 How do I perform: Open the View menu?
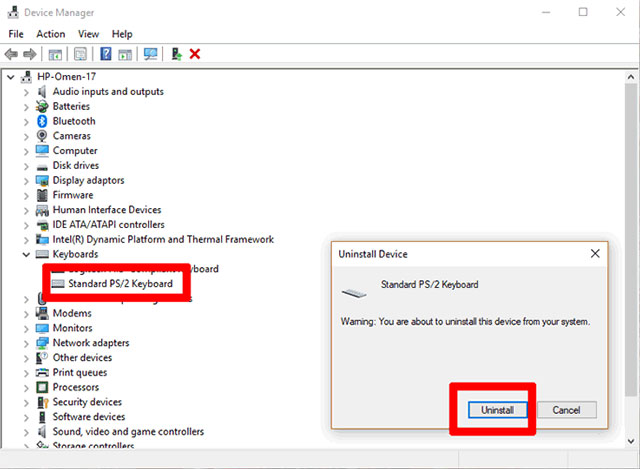[89, 34]
